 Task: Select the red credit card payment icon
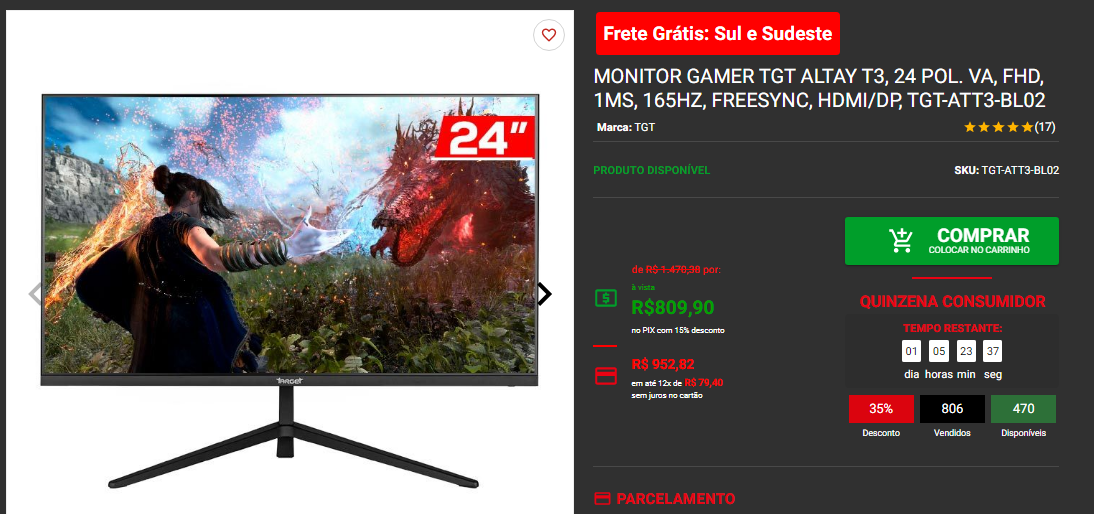pyautogui.click(x=606, y=376)
